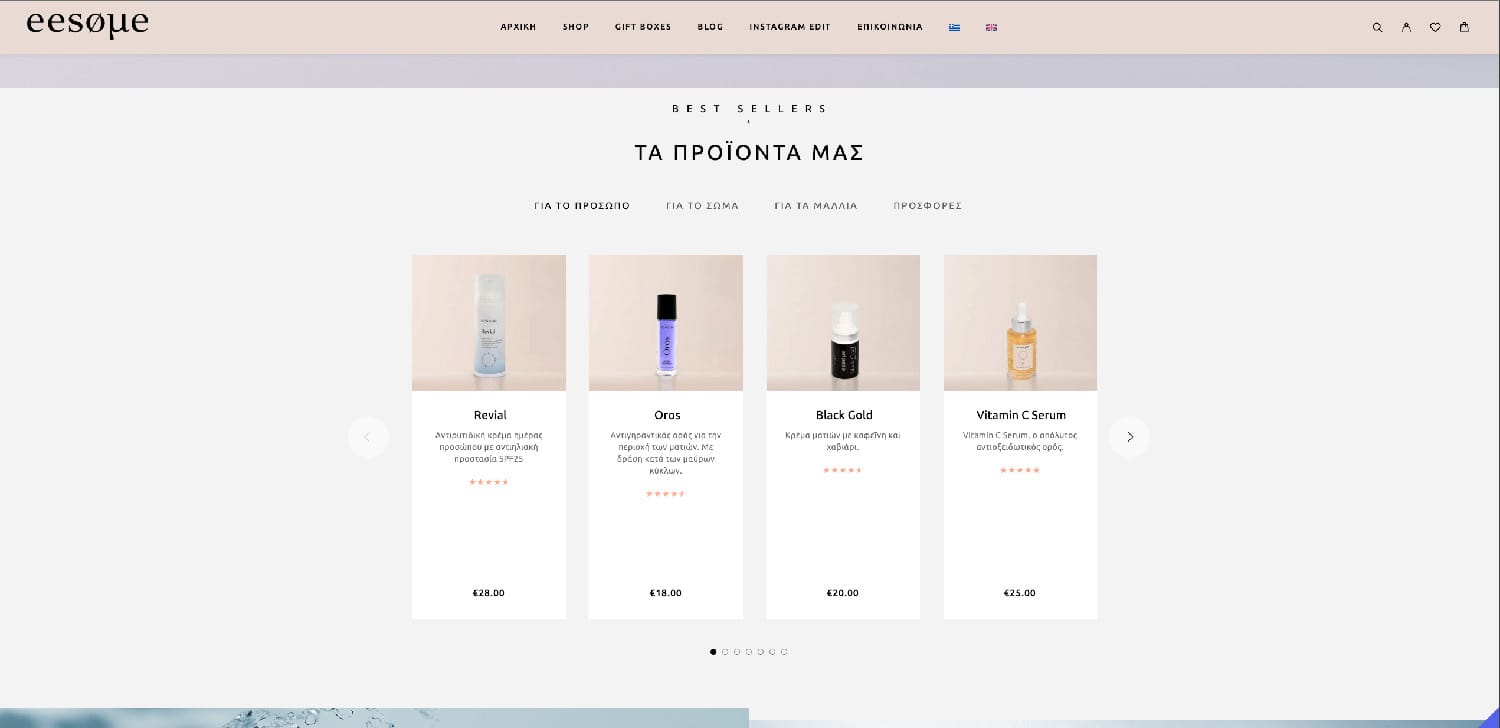The image size is (1500, 728).
Task: Open the Black Gold product name link
Action: click(x=844, y=415)
